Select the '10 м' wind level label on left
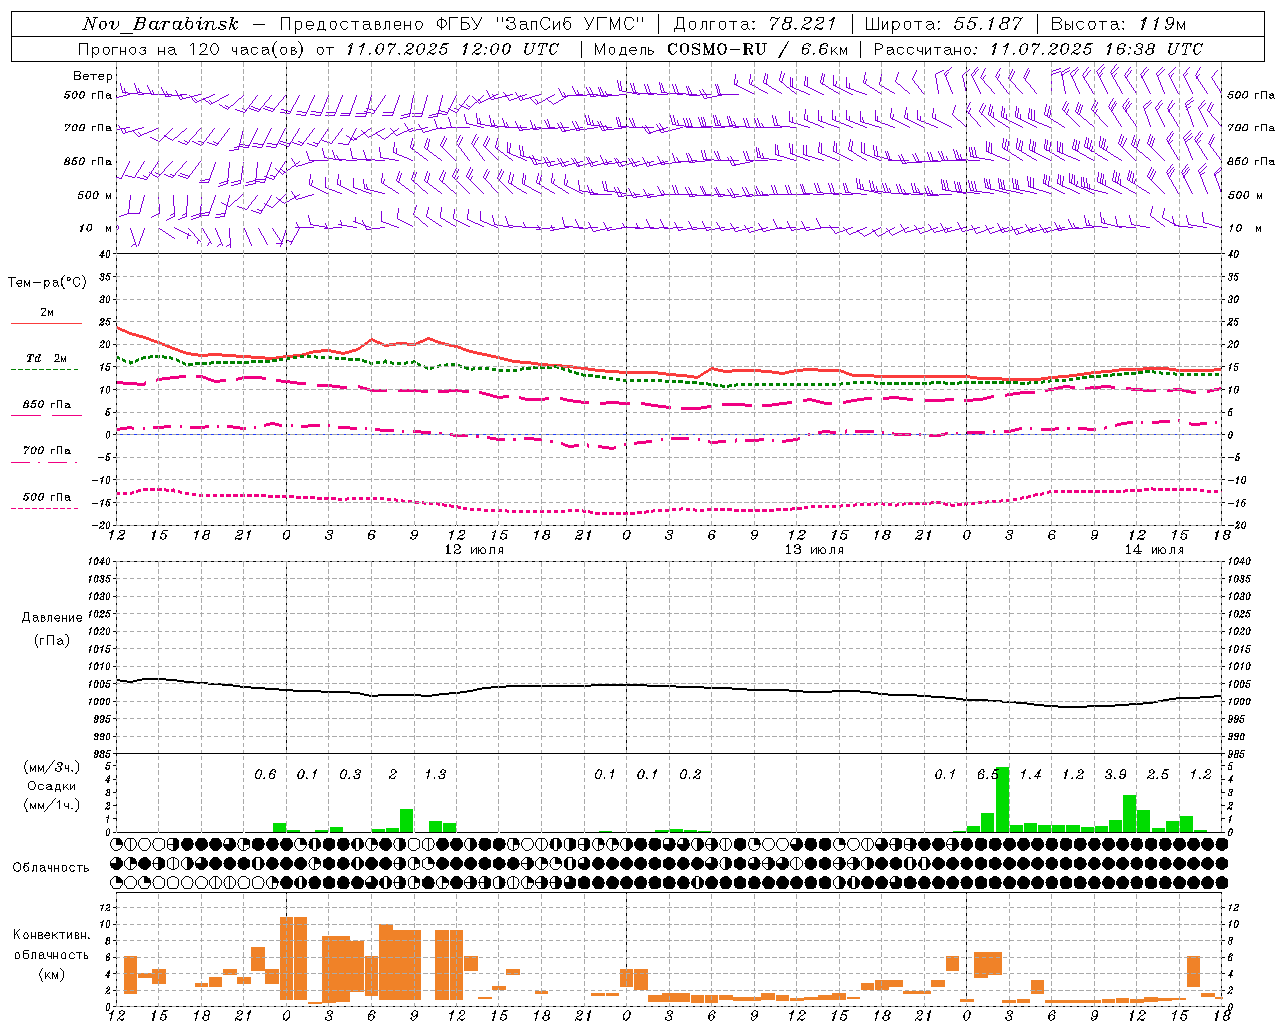The image size is (1280, 1024). pos(95,228)
